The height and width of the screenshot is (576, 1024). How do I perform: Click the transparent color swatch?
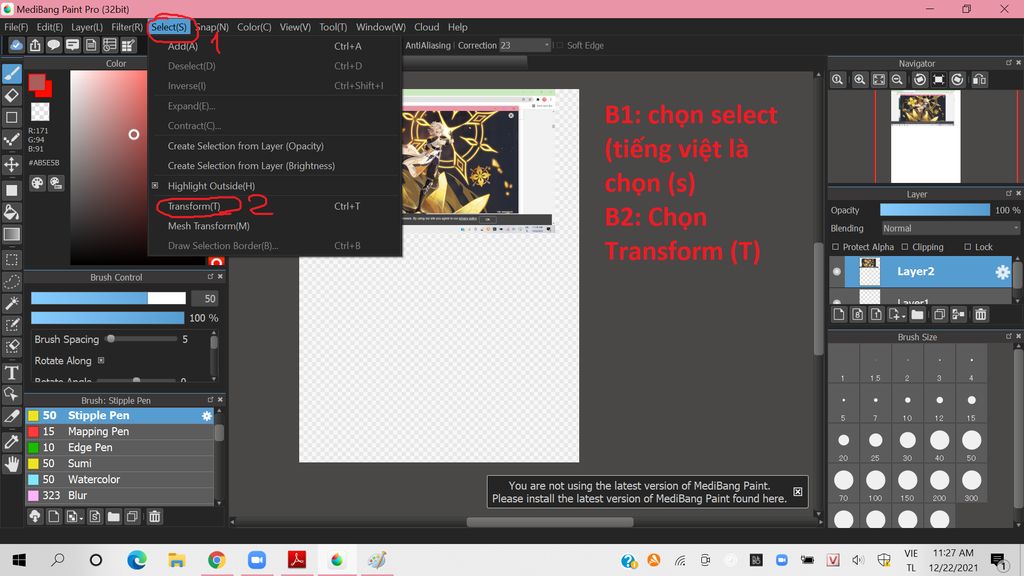[40, 112]
